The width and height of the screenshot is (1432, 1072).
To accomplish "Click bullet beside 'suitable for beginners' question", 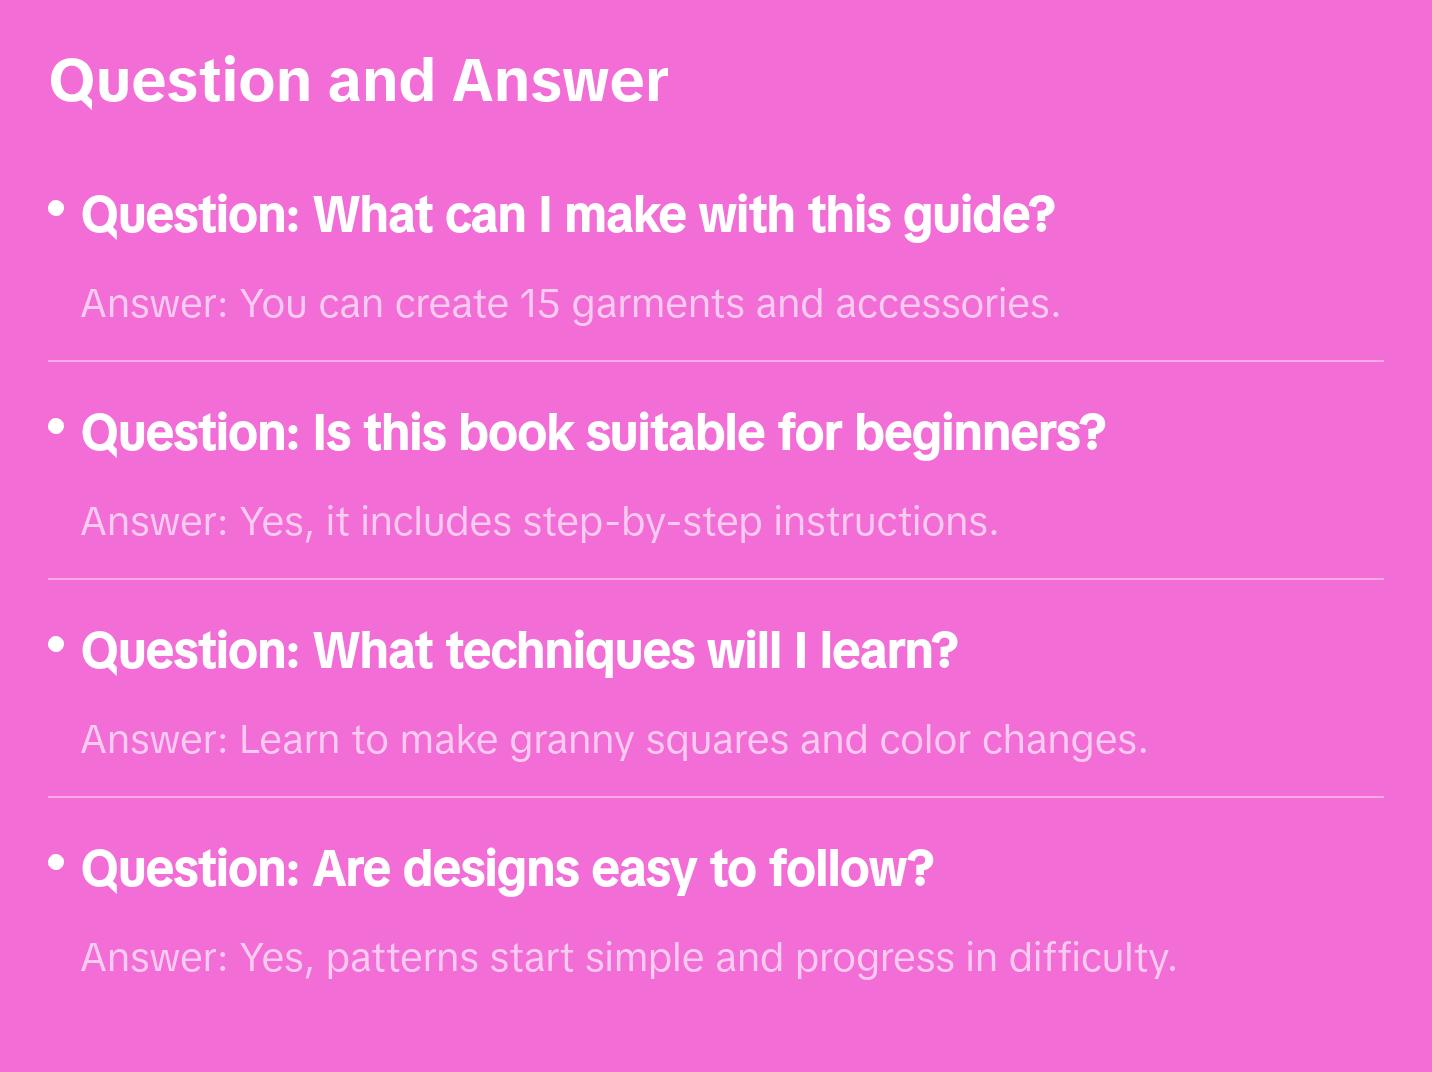I will click(57, 427).
